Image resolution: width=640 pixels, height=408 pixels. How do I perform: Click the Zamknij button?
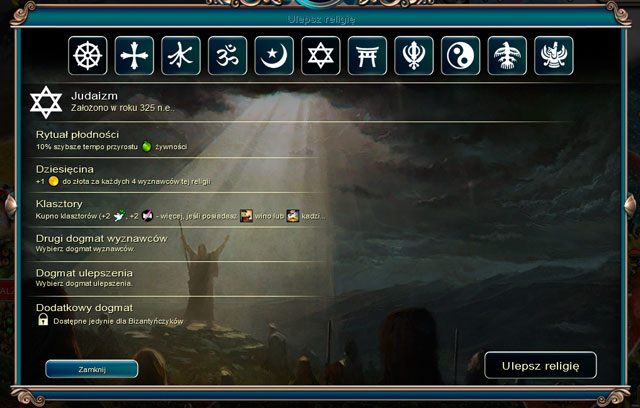(92, 369)
